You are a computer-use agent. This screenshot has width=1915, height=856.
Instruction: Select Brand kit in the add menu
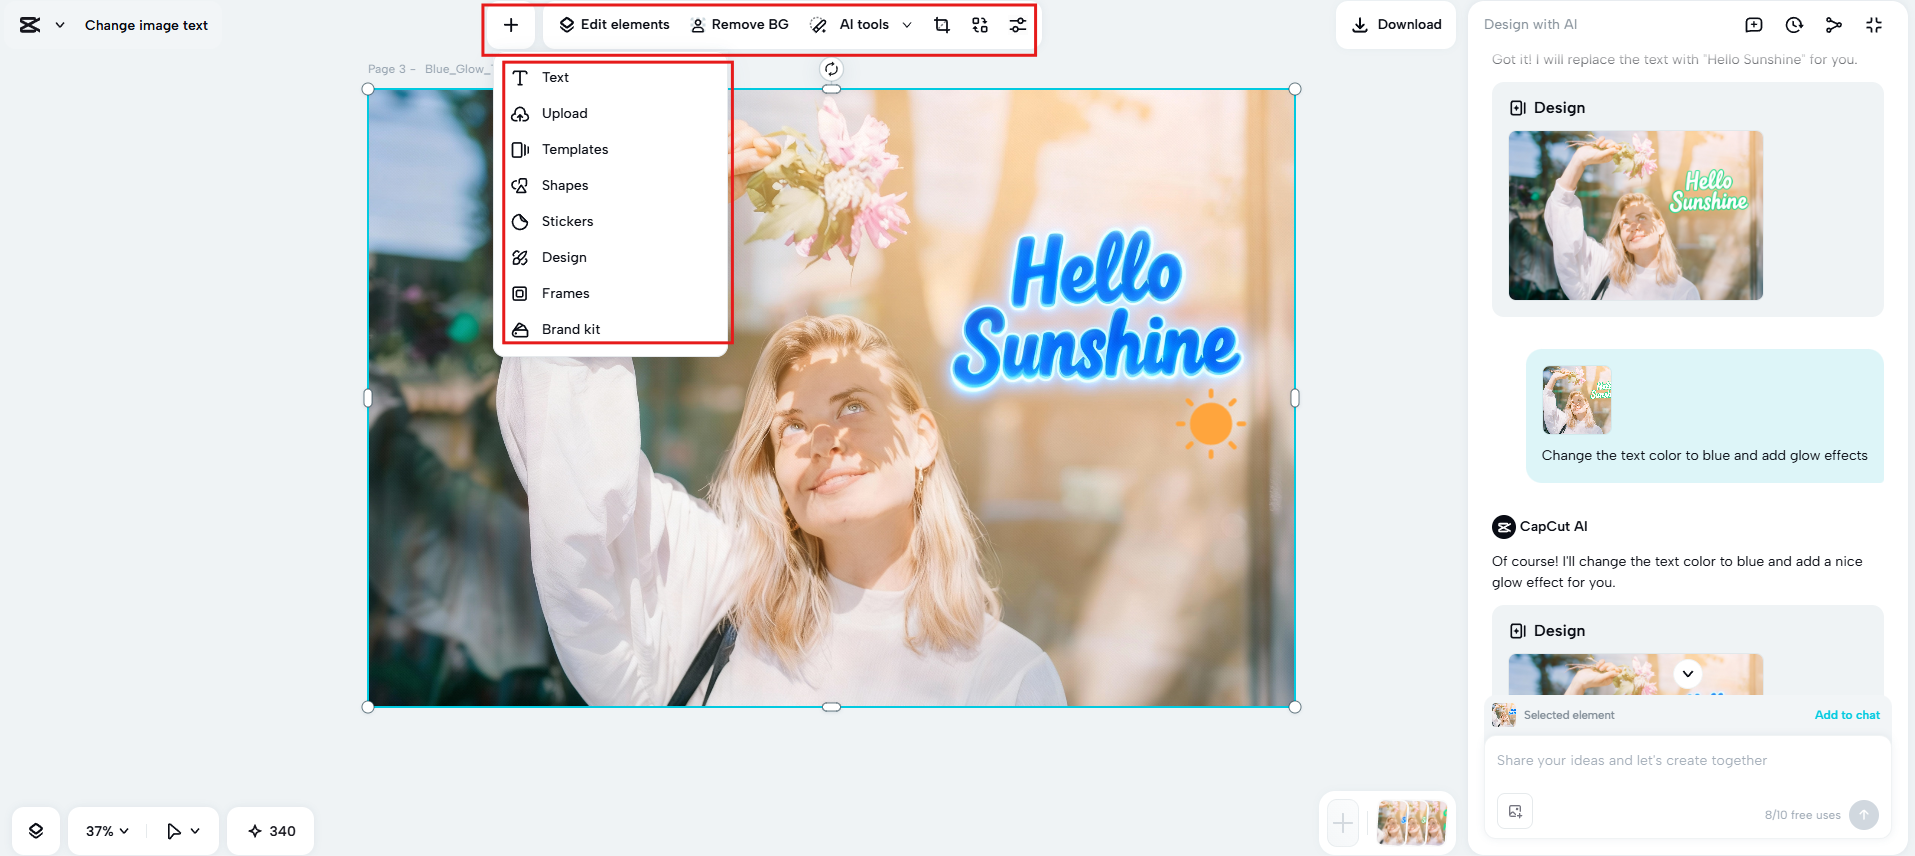[570, 329]
